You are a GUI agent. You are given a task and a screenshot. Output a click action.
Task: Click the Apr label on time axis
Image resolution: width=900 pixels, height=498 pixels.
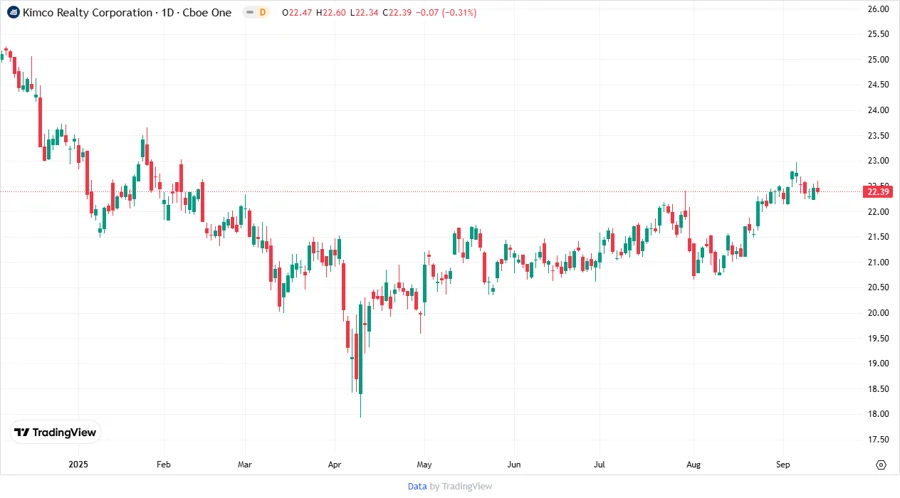[x=334, y=464]
